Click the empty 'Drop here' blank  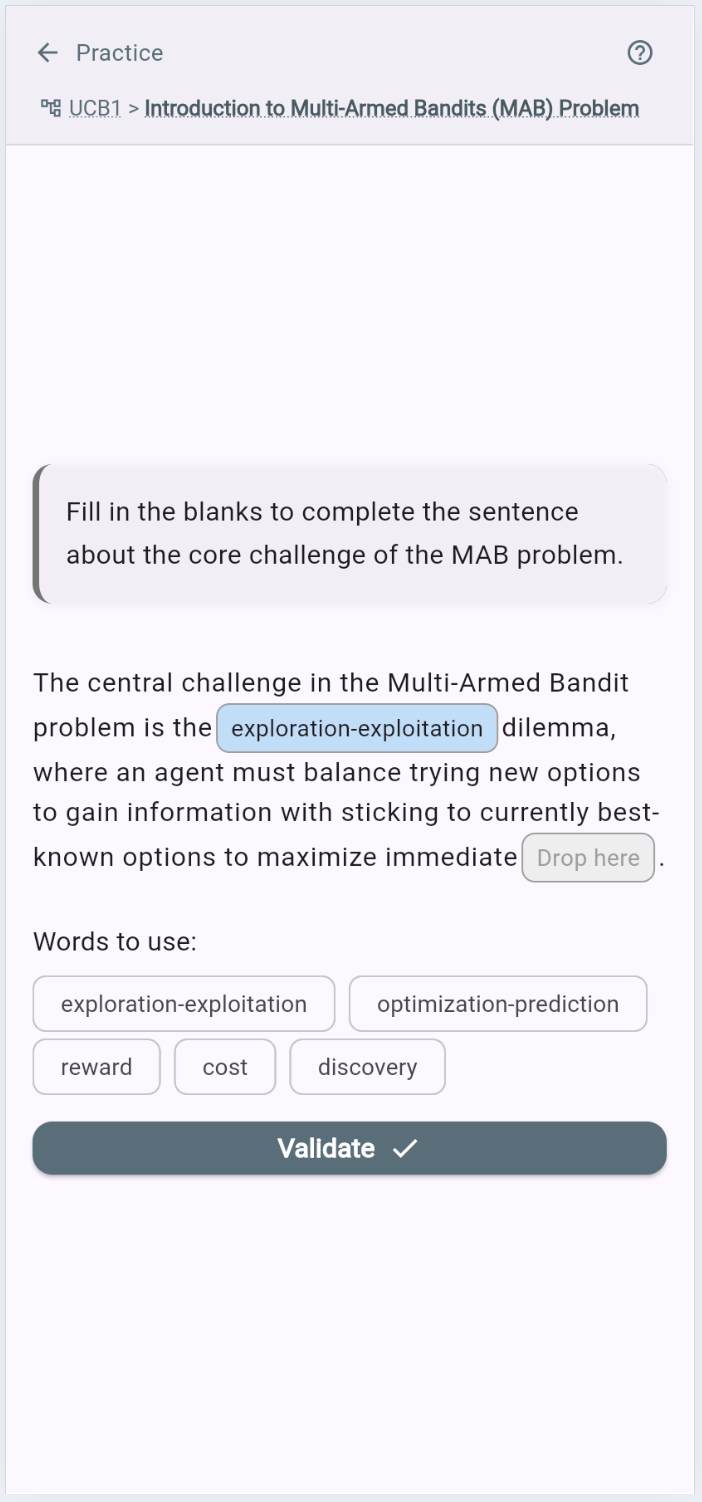[588, 858]
